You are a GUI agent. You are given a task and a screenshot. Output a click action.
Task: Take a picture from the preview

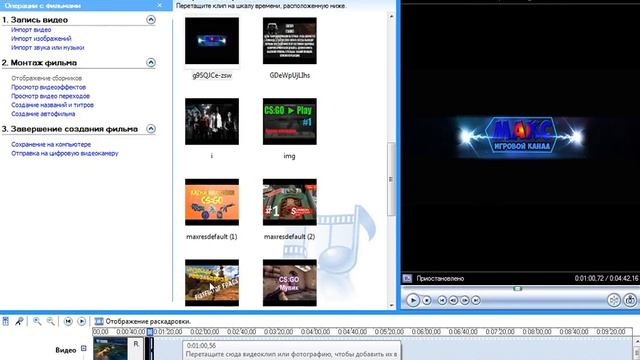tap(630, 300)
